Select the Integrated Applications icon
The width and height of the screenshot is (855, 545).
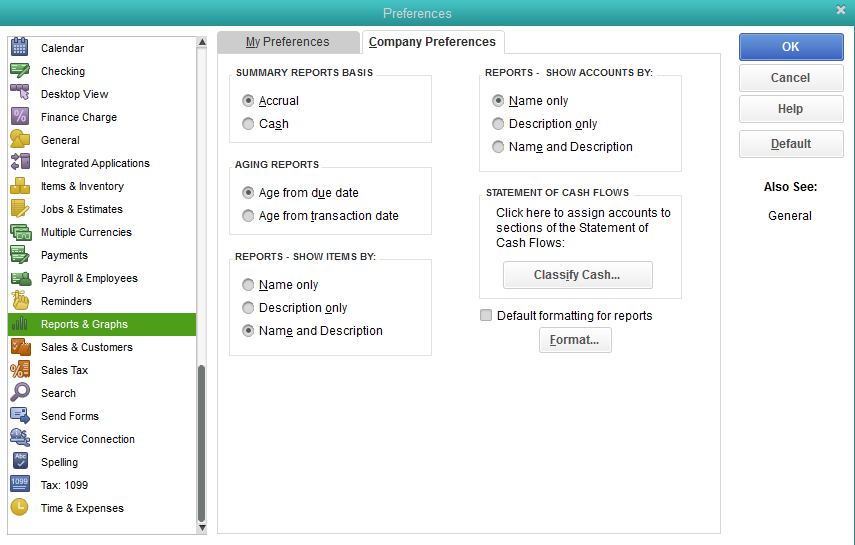click(20, 163)
